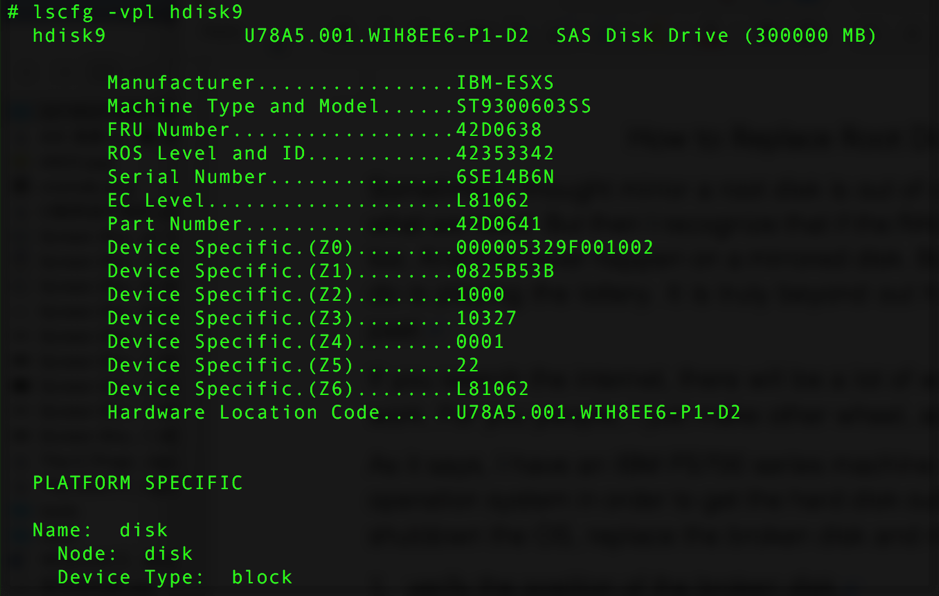Click the Part Number value 42D0641
Viewport: 939px width, 596px height.
click(499, 224)
